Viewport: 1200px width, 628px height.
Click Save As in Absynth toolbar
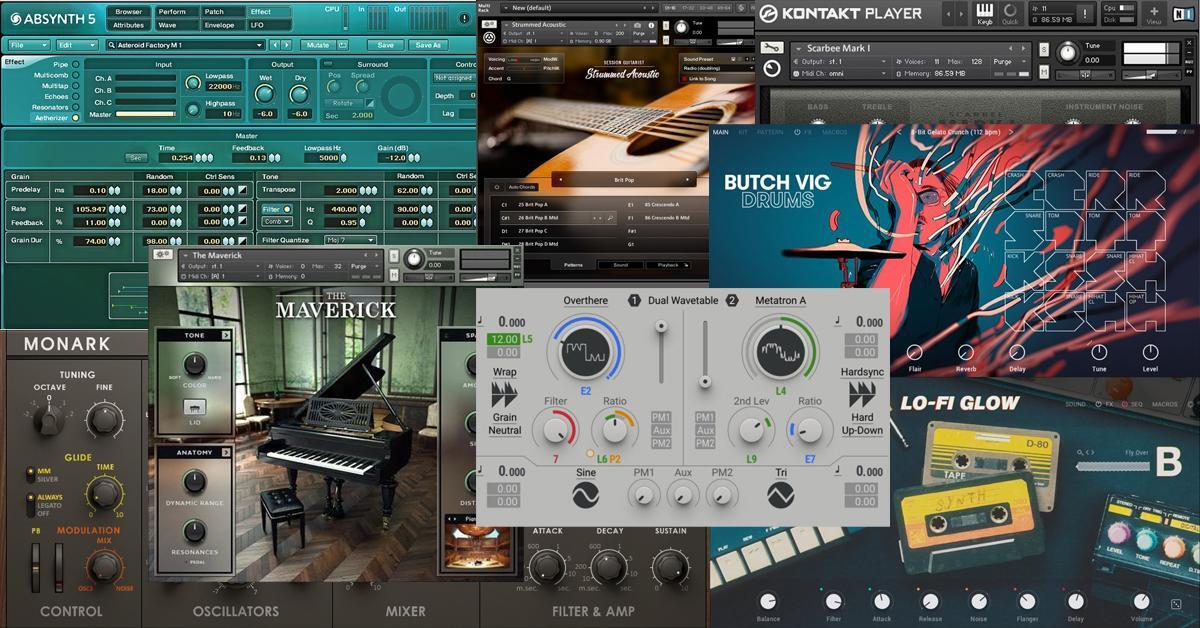(x=430, y=45)
